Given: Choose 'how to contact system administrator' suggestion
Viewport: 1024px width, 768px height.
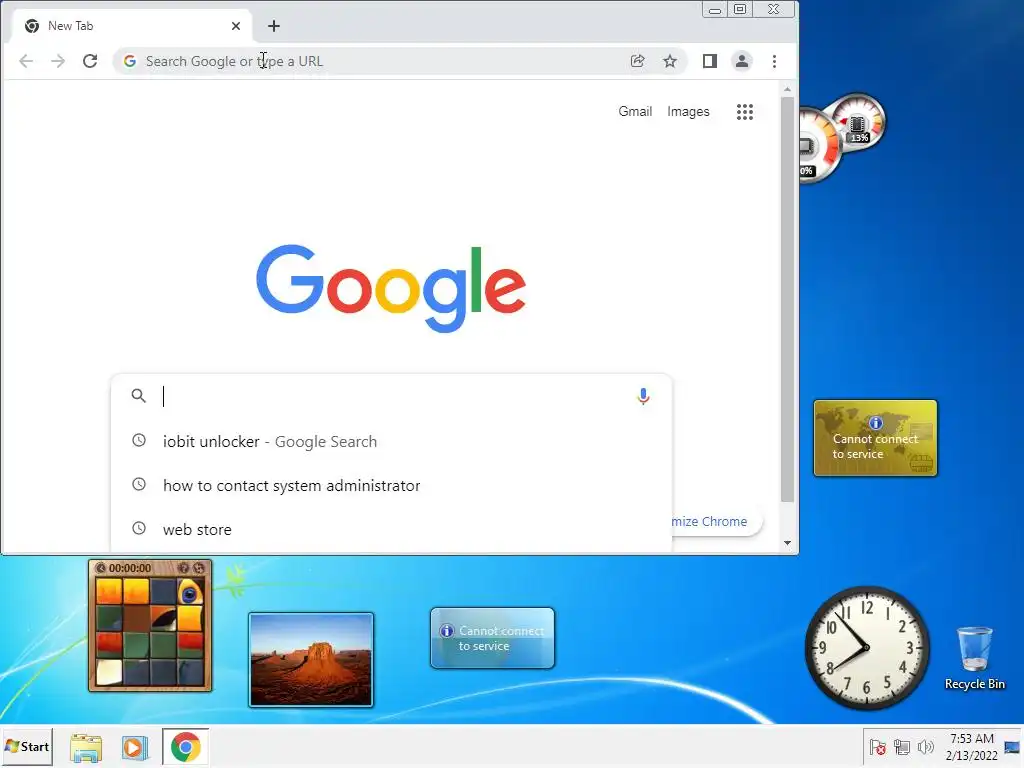Looking at the screenshot, I should click(x=392, y=485).
